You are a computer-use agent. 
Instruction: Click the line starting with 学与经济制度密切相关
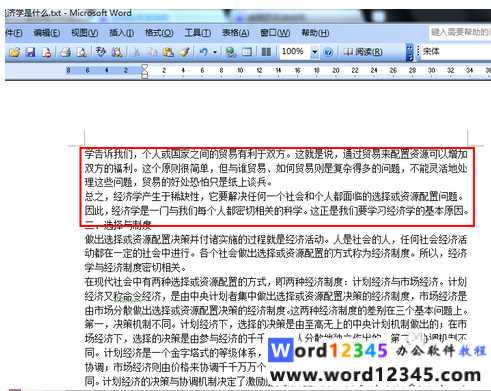[135, 267]
